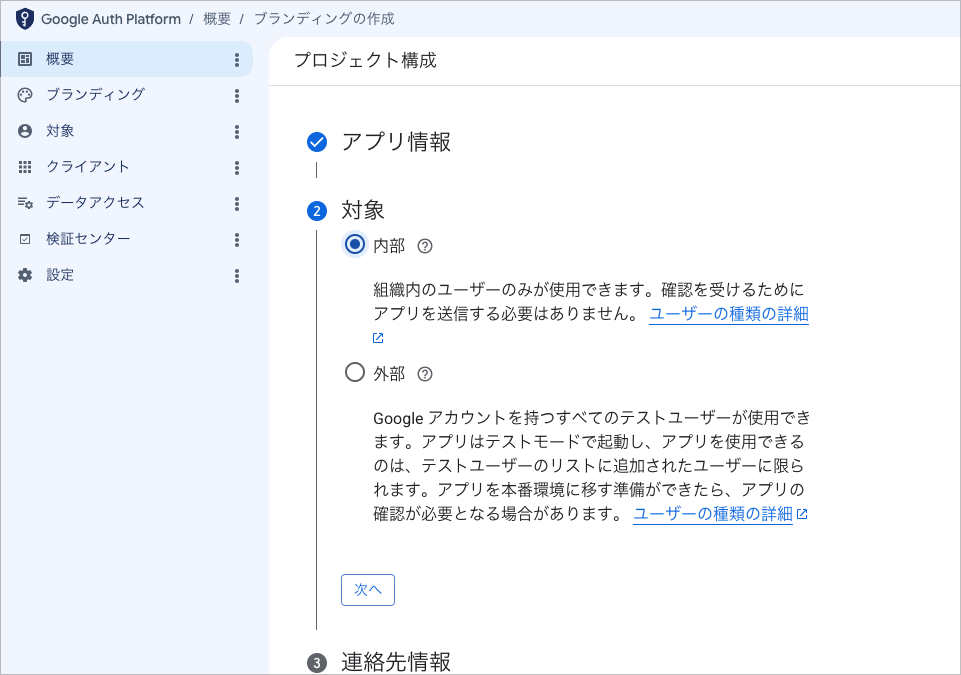Viewport: 961px width, 675px height.
Task: Open the three-dot menu for 対象
Action: [x=237, y=131]
